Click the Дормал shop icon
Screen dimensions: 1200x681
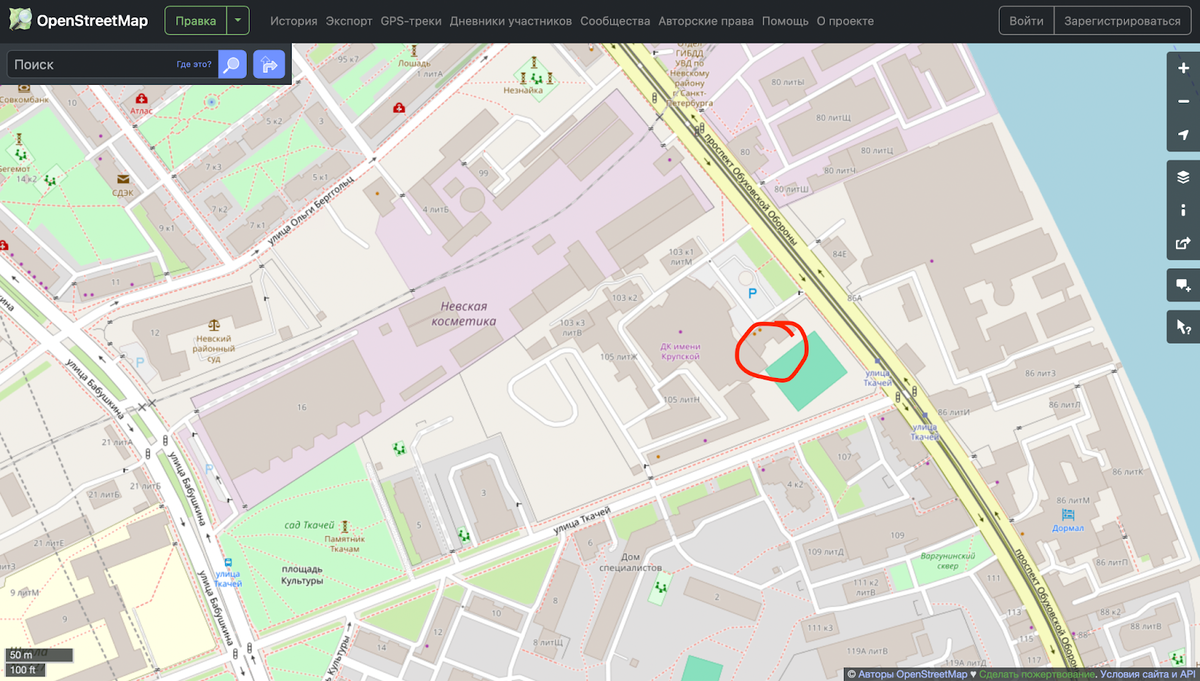1069,516
